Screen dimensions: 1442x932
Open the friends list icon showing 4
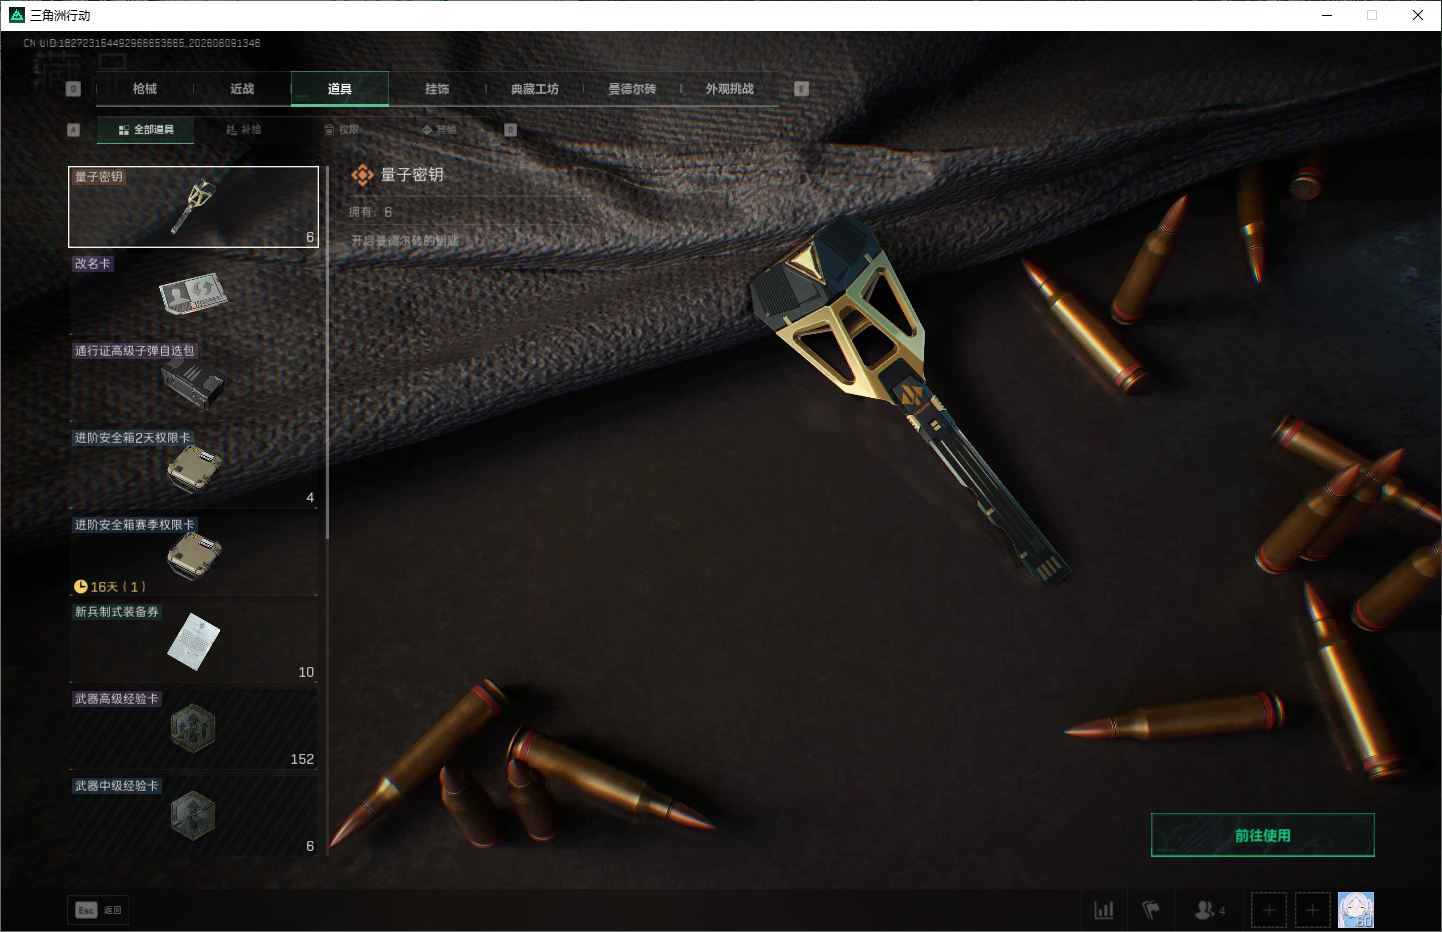(1210, 910)
